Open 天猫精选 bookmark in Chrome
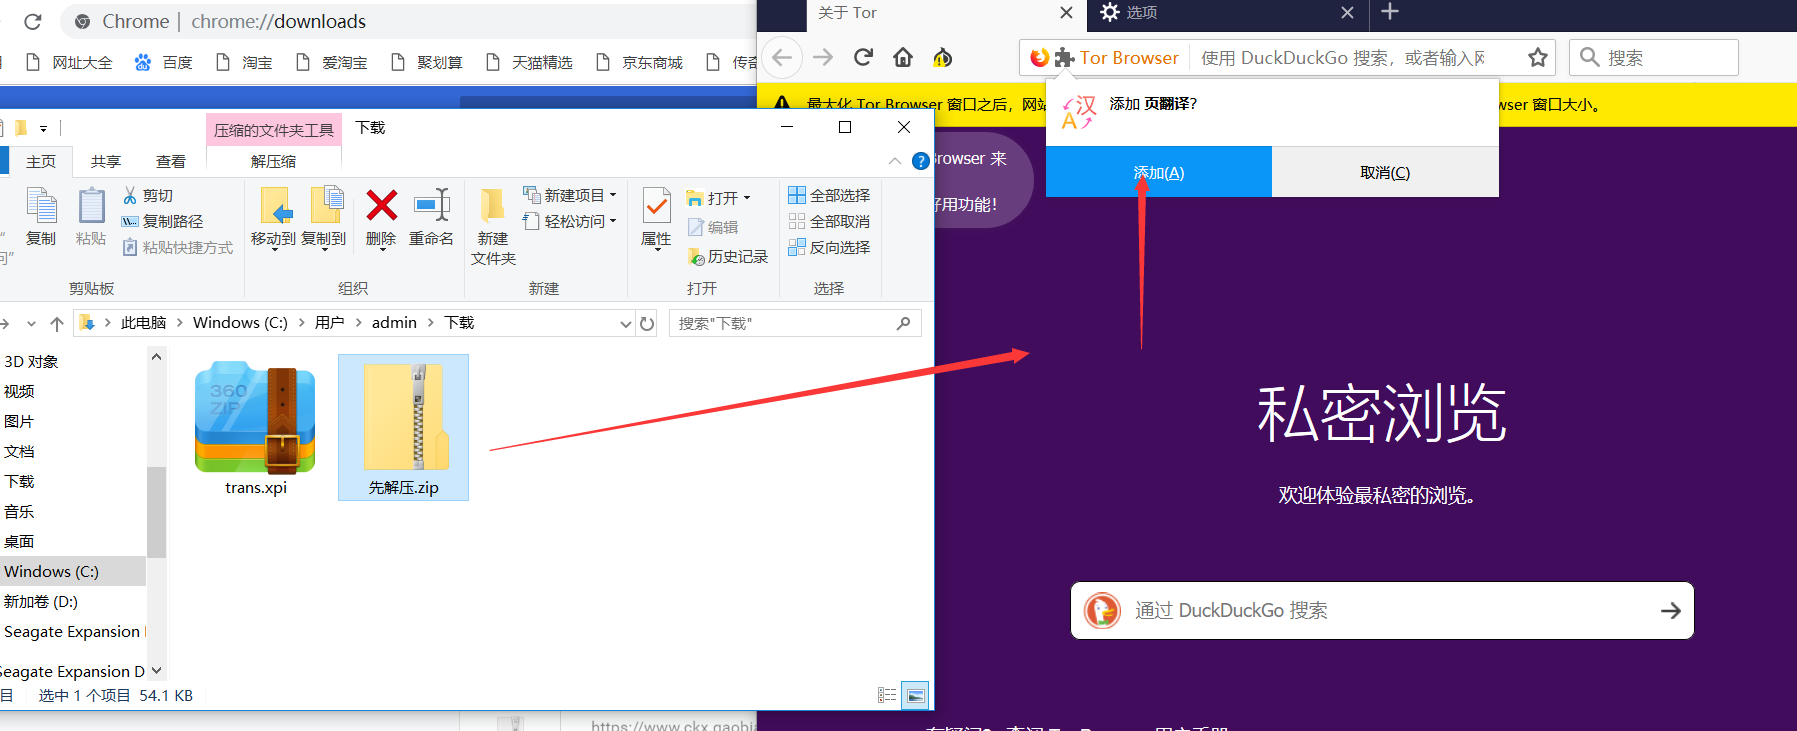Image resolution: width=1797 pixels, height=731 pixels. [529, 62]
